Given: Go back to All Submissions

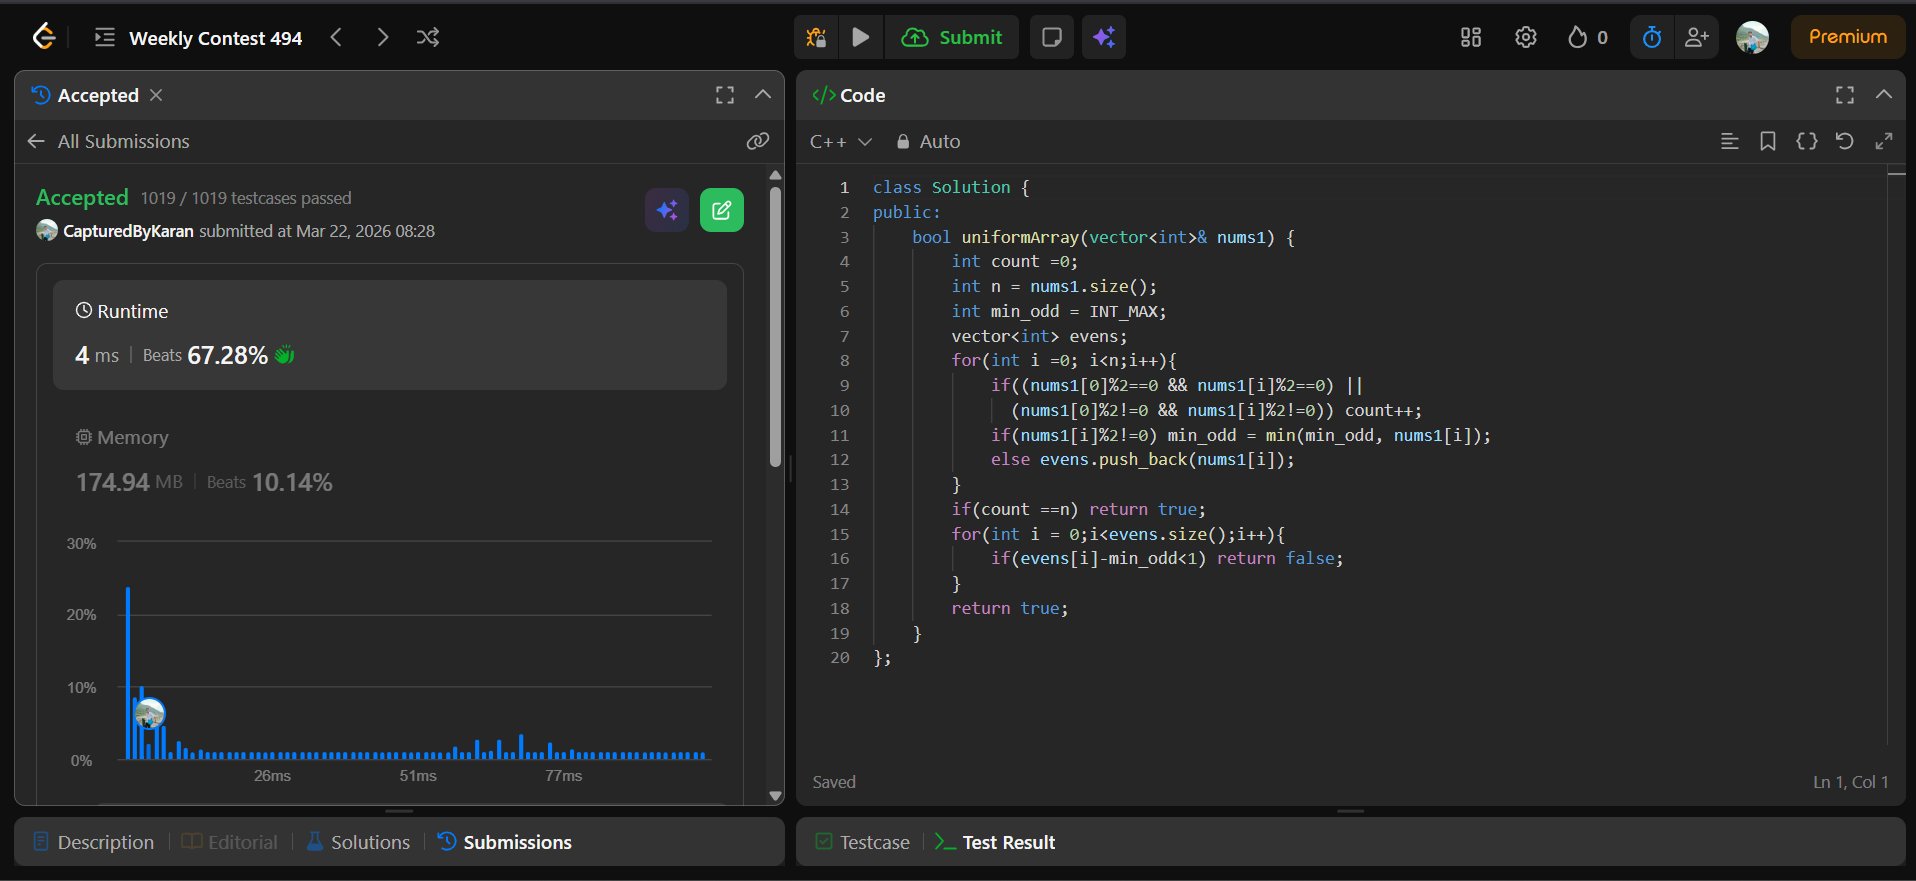Looking at the screenshot, I should click(x=109, y=142).
